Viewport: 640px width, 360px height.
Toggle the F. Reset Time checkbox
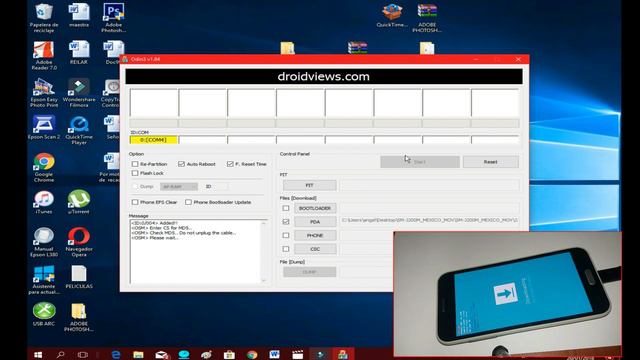click(230, 164)
